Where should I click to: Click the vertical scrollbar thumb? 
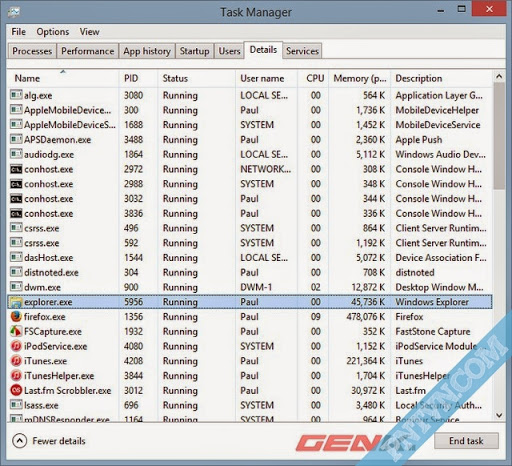click(499, 136)
